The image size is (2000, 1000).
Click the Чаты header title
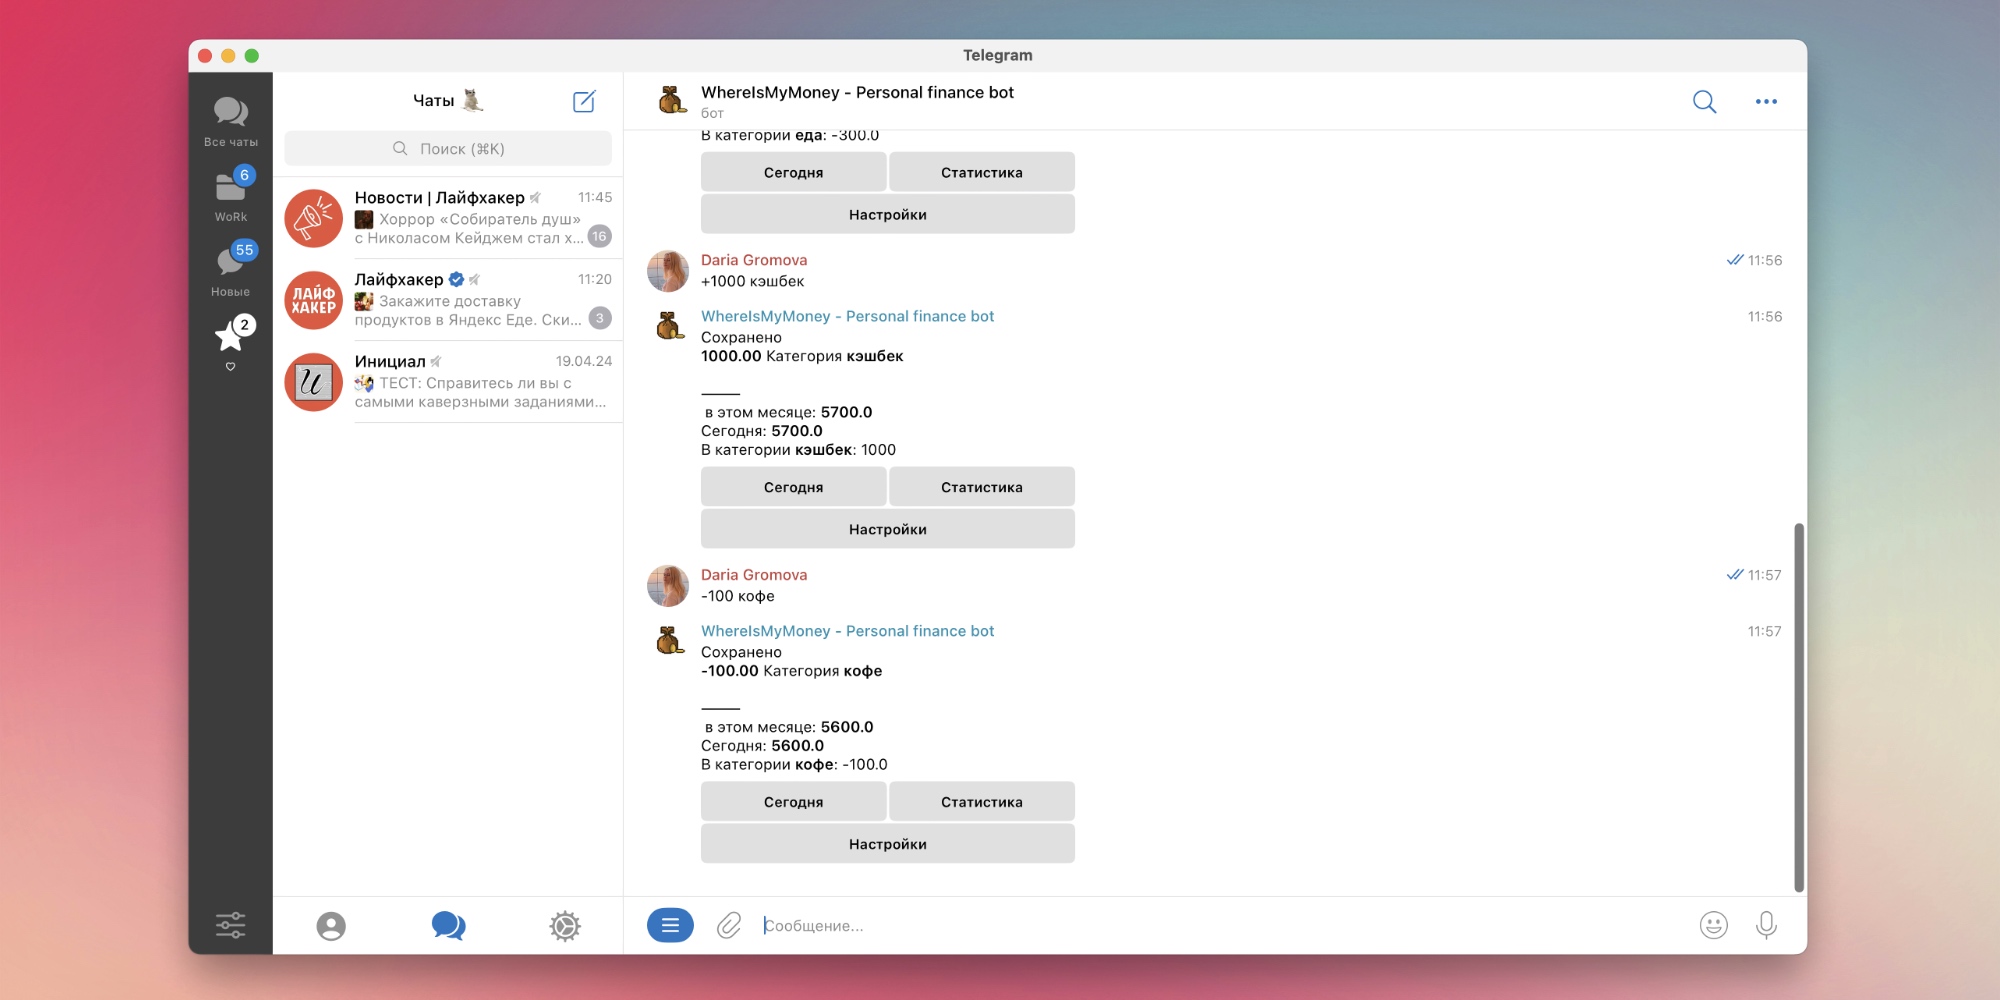pos(433,100)
